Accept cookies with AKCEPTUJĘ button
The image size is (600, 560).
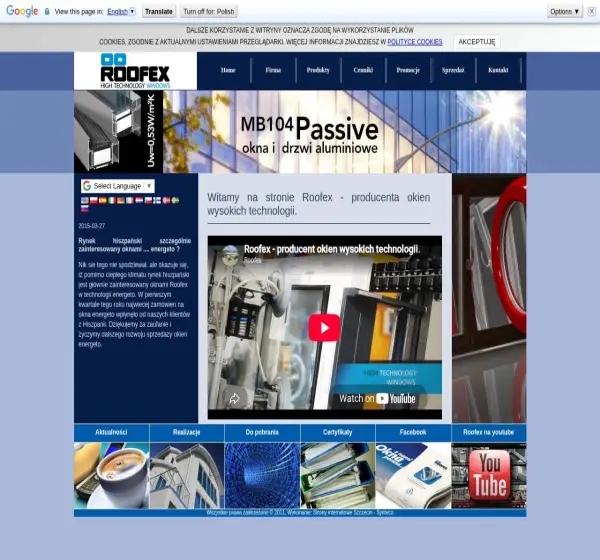477,42
